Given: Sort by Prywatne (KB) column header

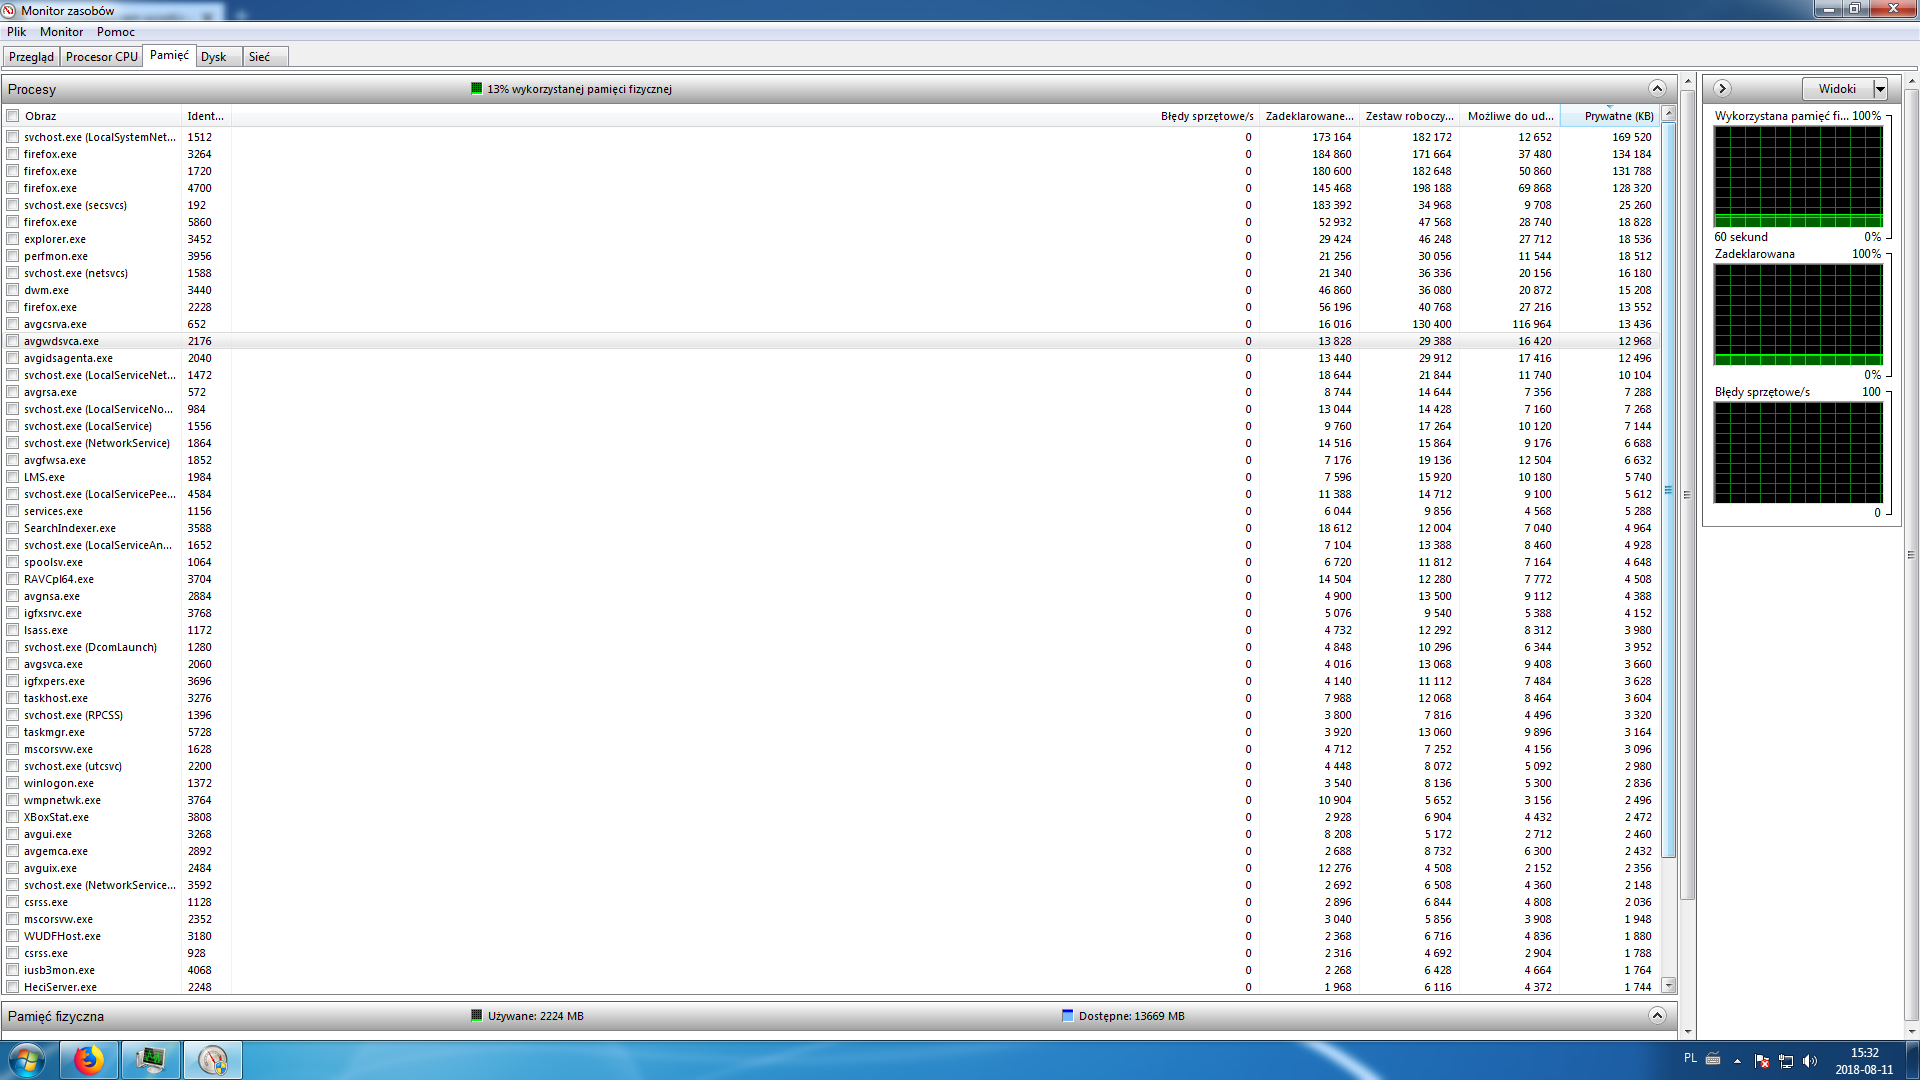Looking at the screenshot, I should (1610, 116).
